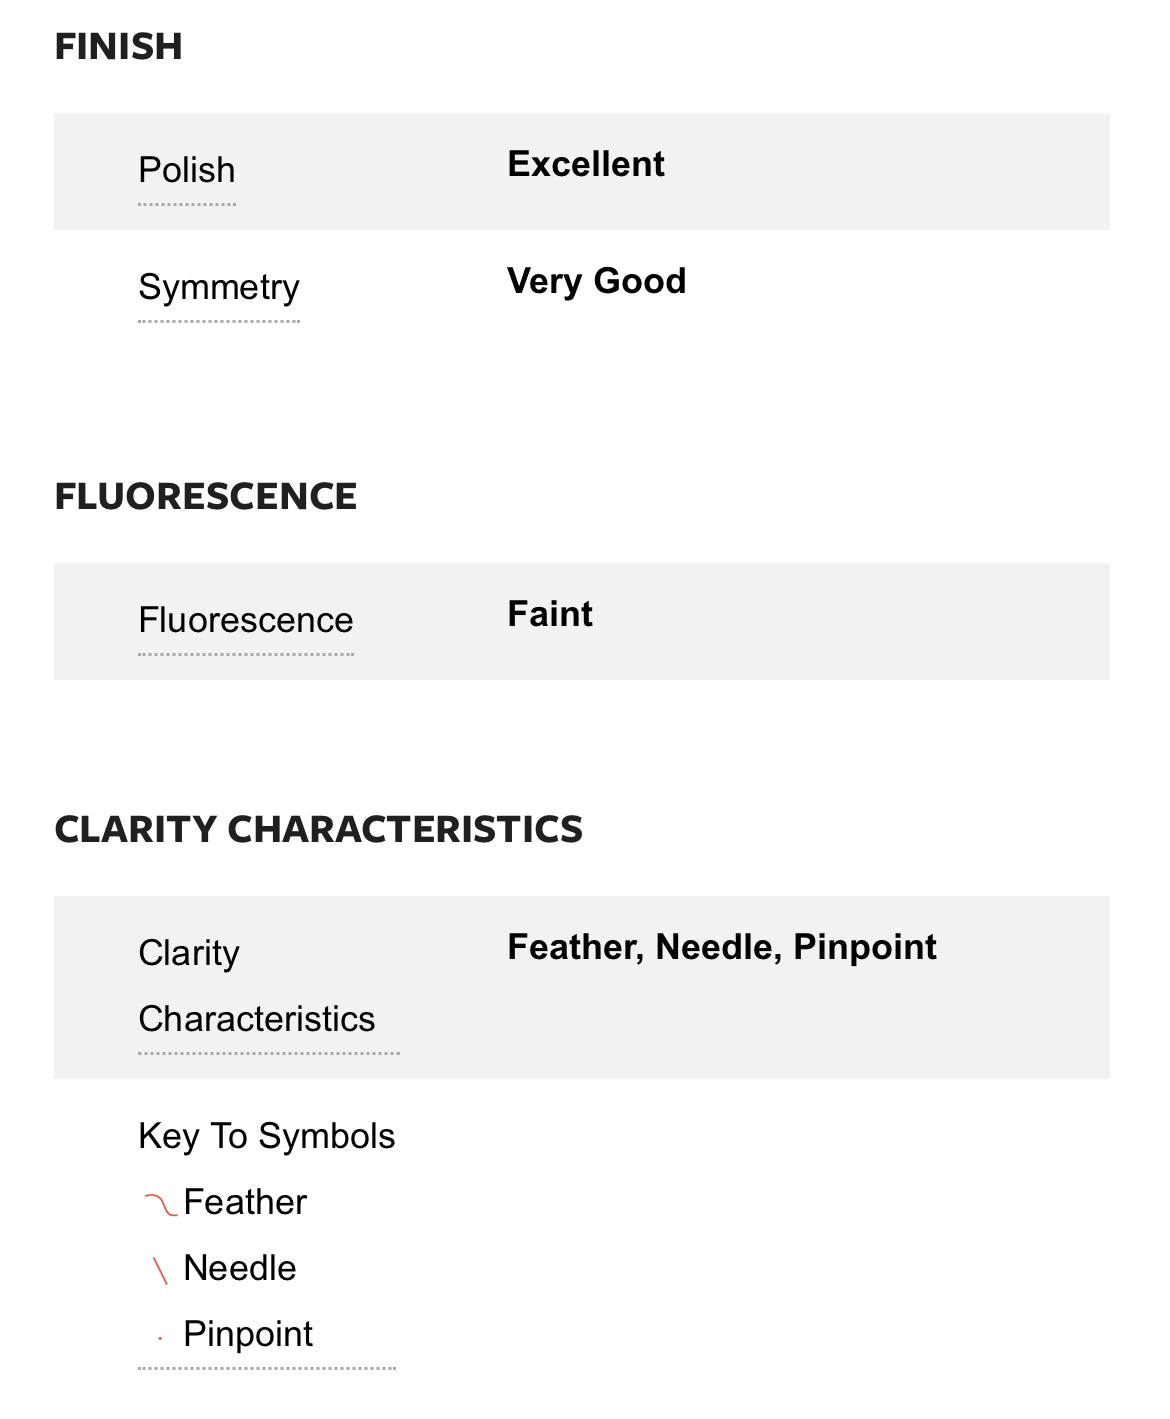
Task: Click the Feather, Needle, Pinpoint value text
Action: pyautogui.click(x=722, y=948)
